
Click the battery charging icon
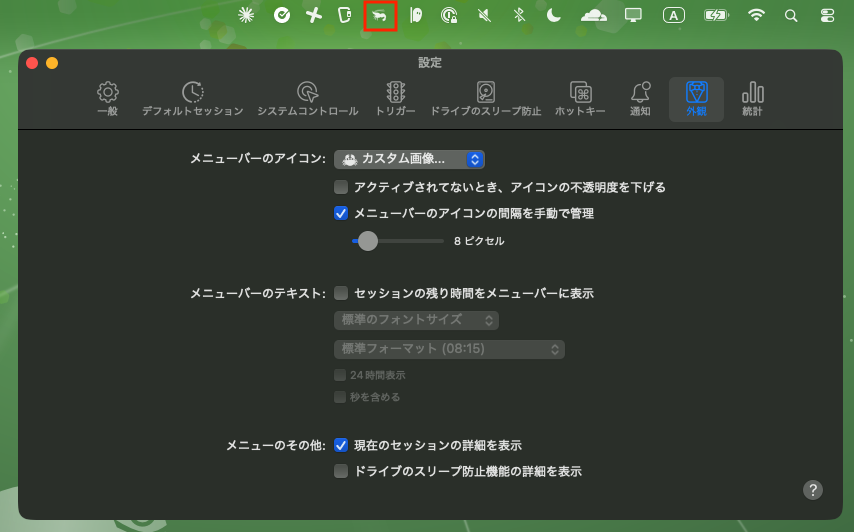tap(716, 15)
